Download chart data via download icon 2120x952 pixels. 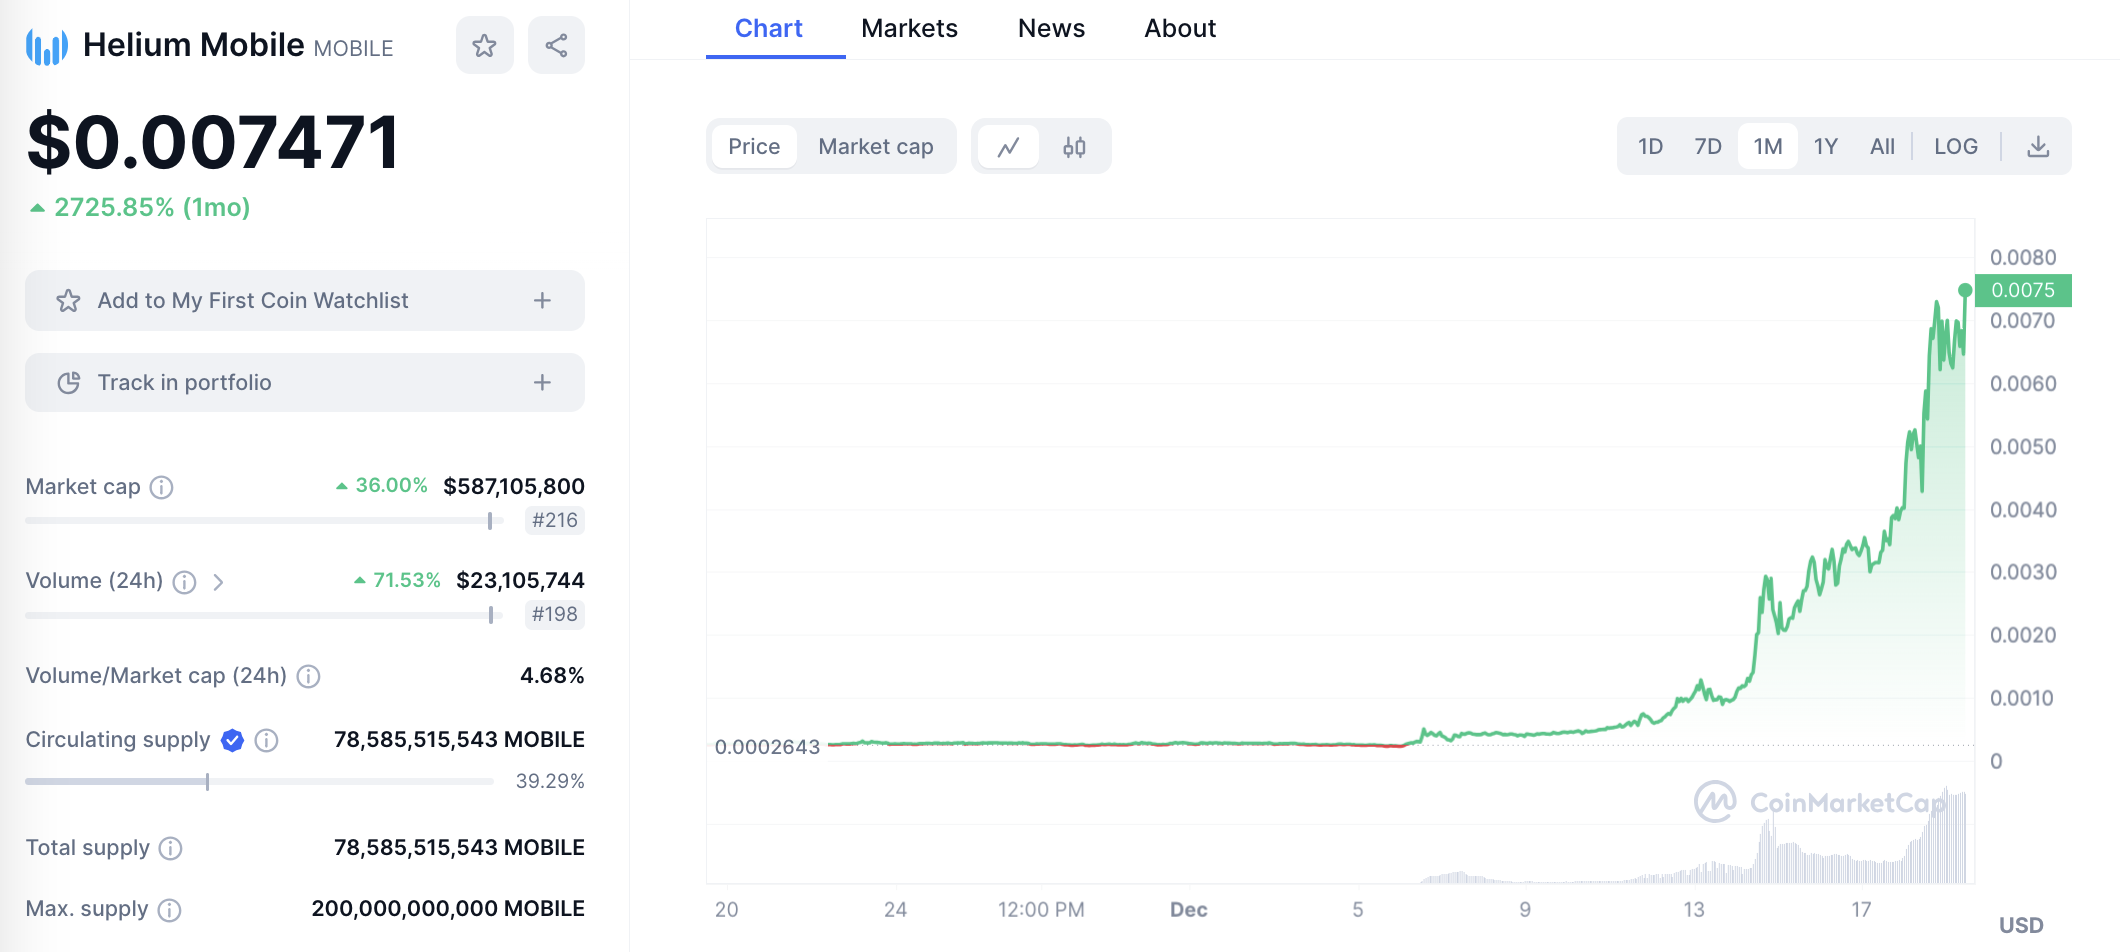[x=2038, y=147]
